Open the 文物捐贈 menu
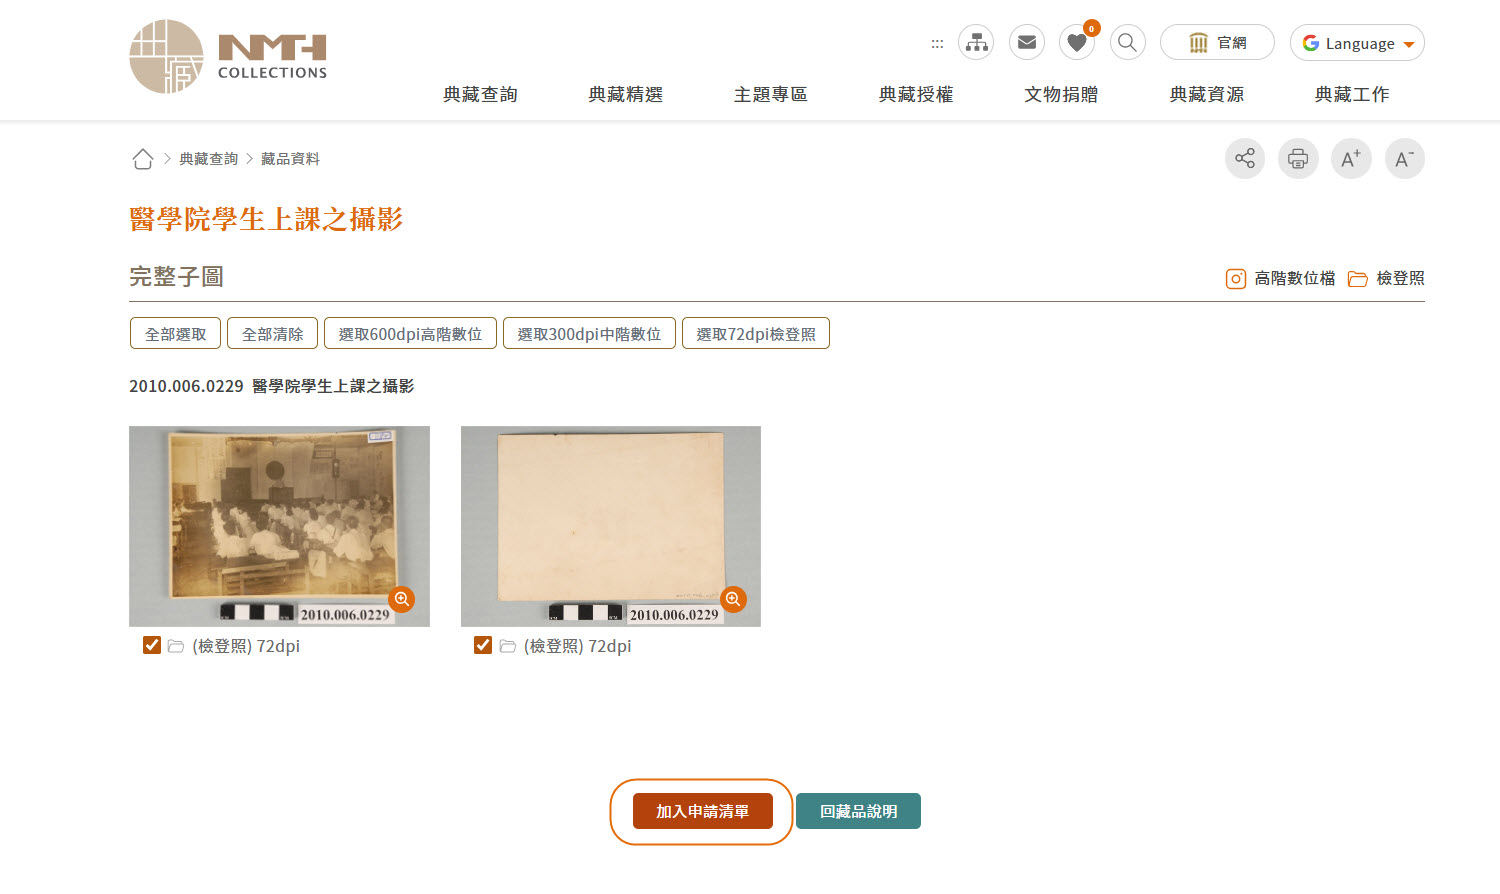This screenshot has width=1500, height=894. pyautogui.click(x=1061, y=94)
